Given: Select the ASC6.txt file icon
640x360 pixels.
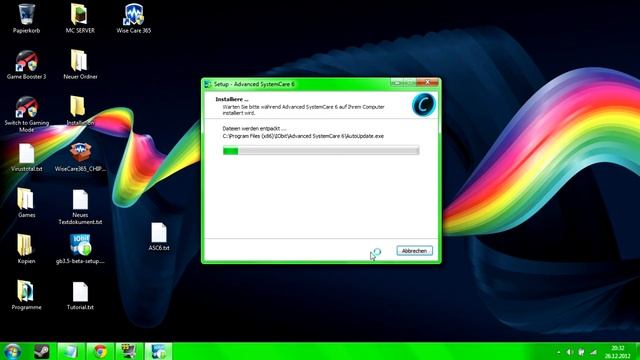Looking at the screenshot, I should [x=159, y=236].
